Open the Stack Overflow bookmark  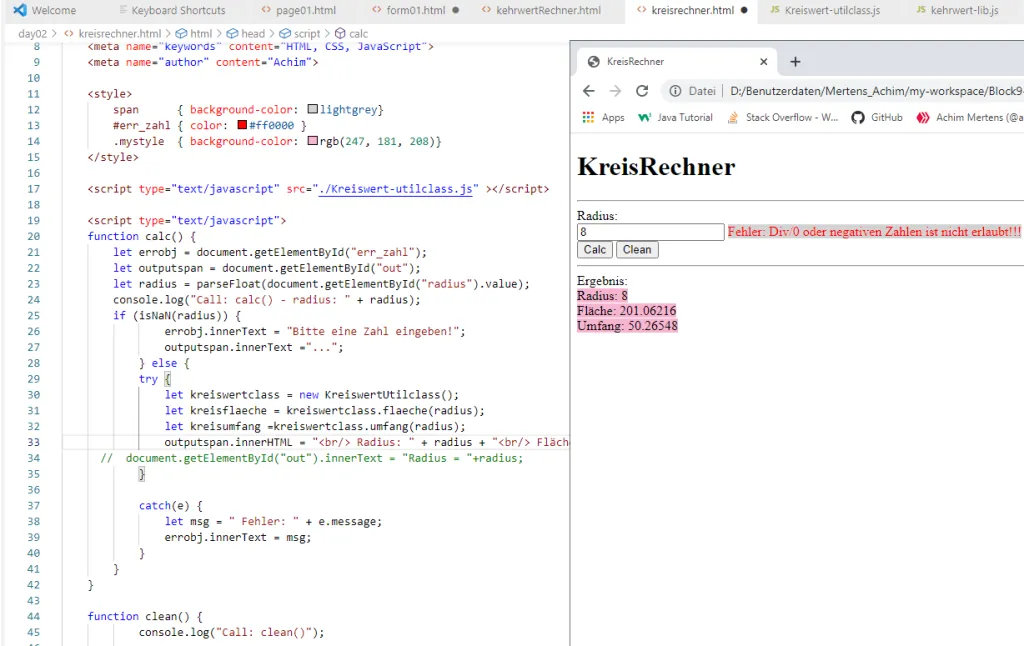(x=782, y=118)
